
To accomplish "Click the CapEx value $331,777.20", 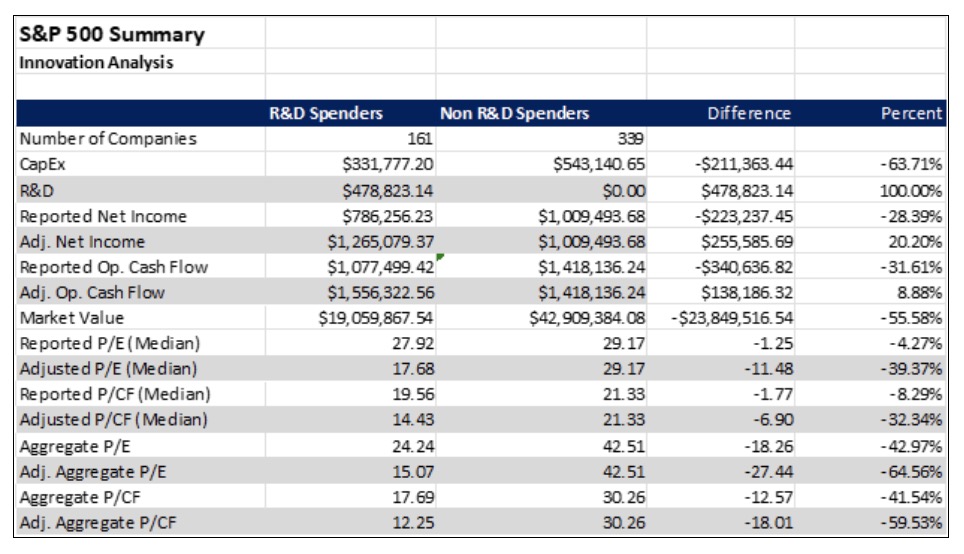I will [x=387, y=164].
